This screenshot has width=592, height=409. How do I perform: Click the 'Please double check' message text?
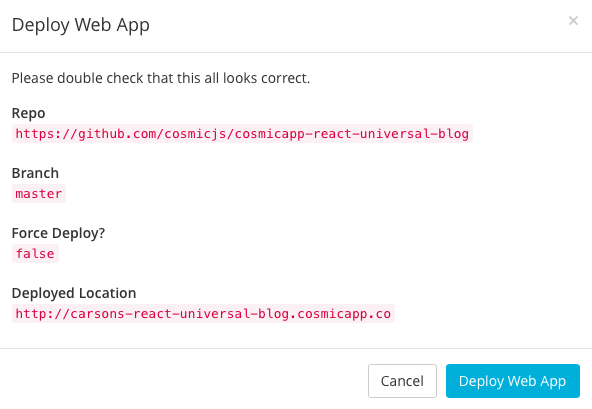pyautogui.click(x=161, y=78)
